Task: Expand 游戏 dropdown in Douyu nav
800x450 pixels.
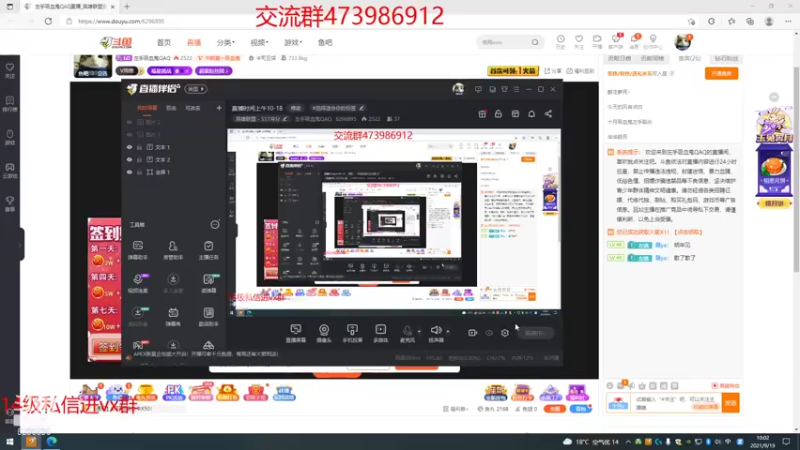Action: [293, 42]
